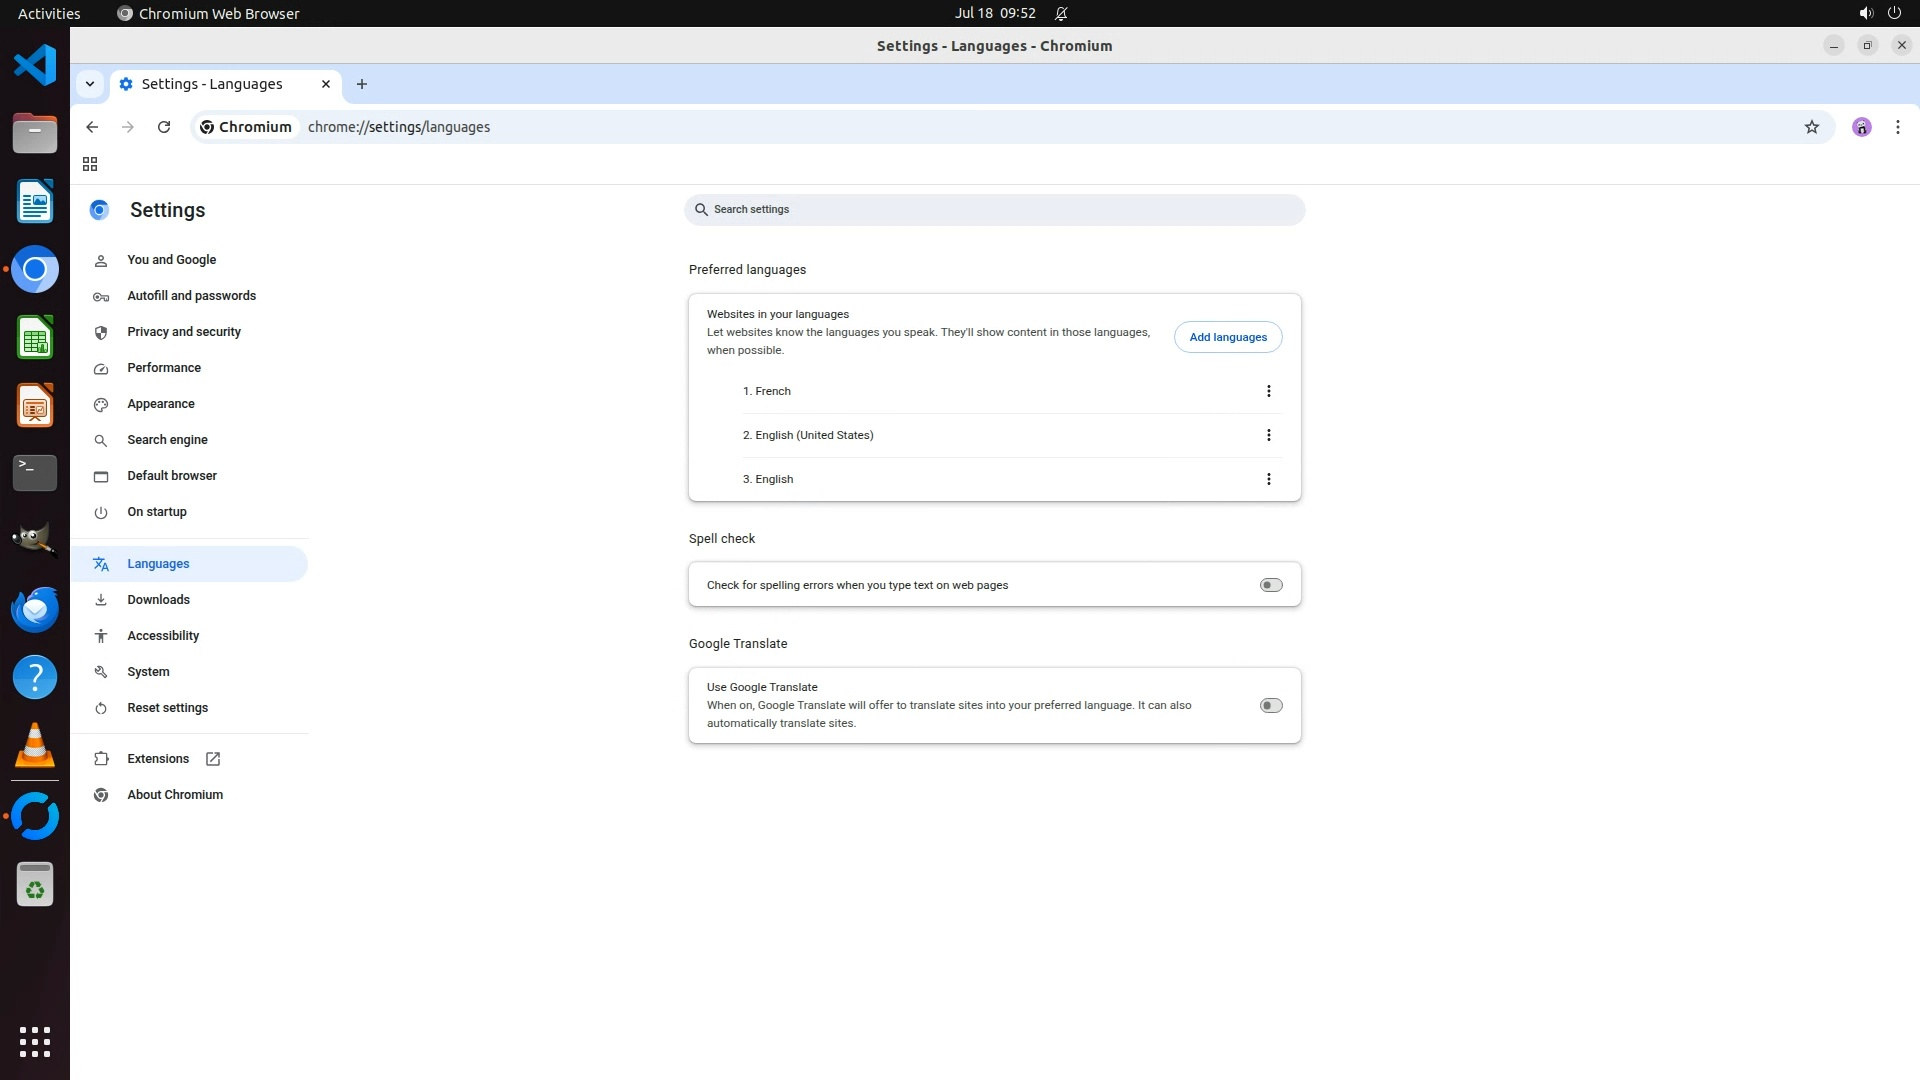Go back using the back arrow
Image resolution: width=1920 pixels, height=1080 pixels.
(92, 127)
